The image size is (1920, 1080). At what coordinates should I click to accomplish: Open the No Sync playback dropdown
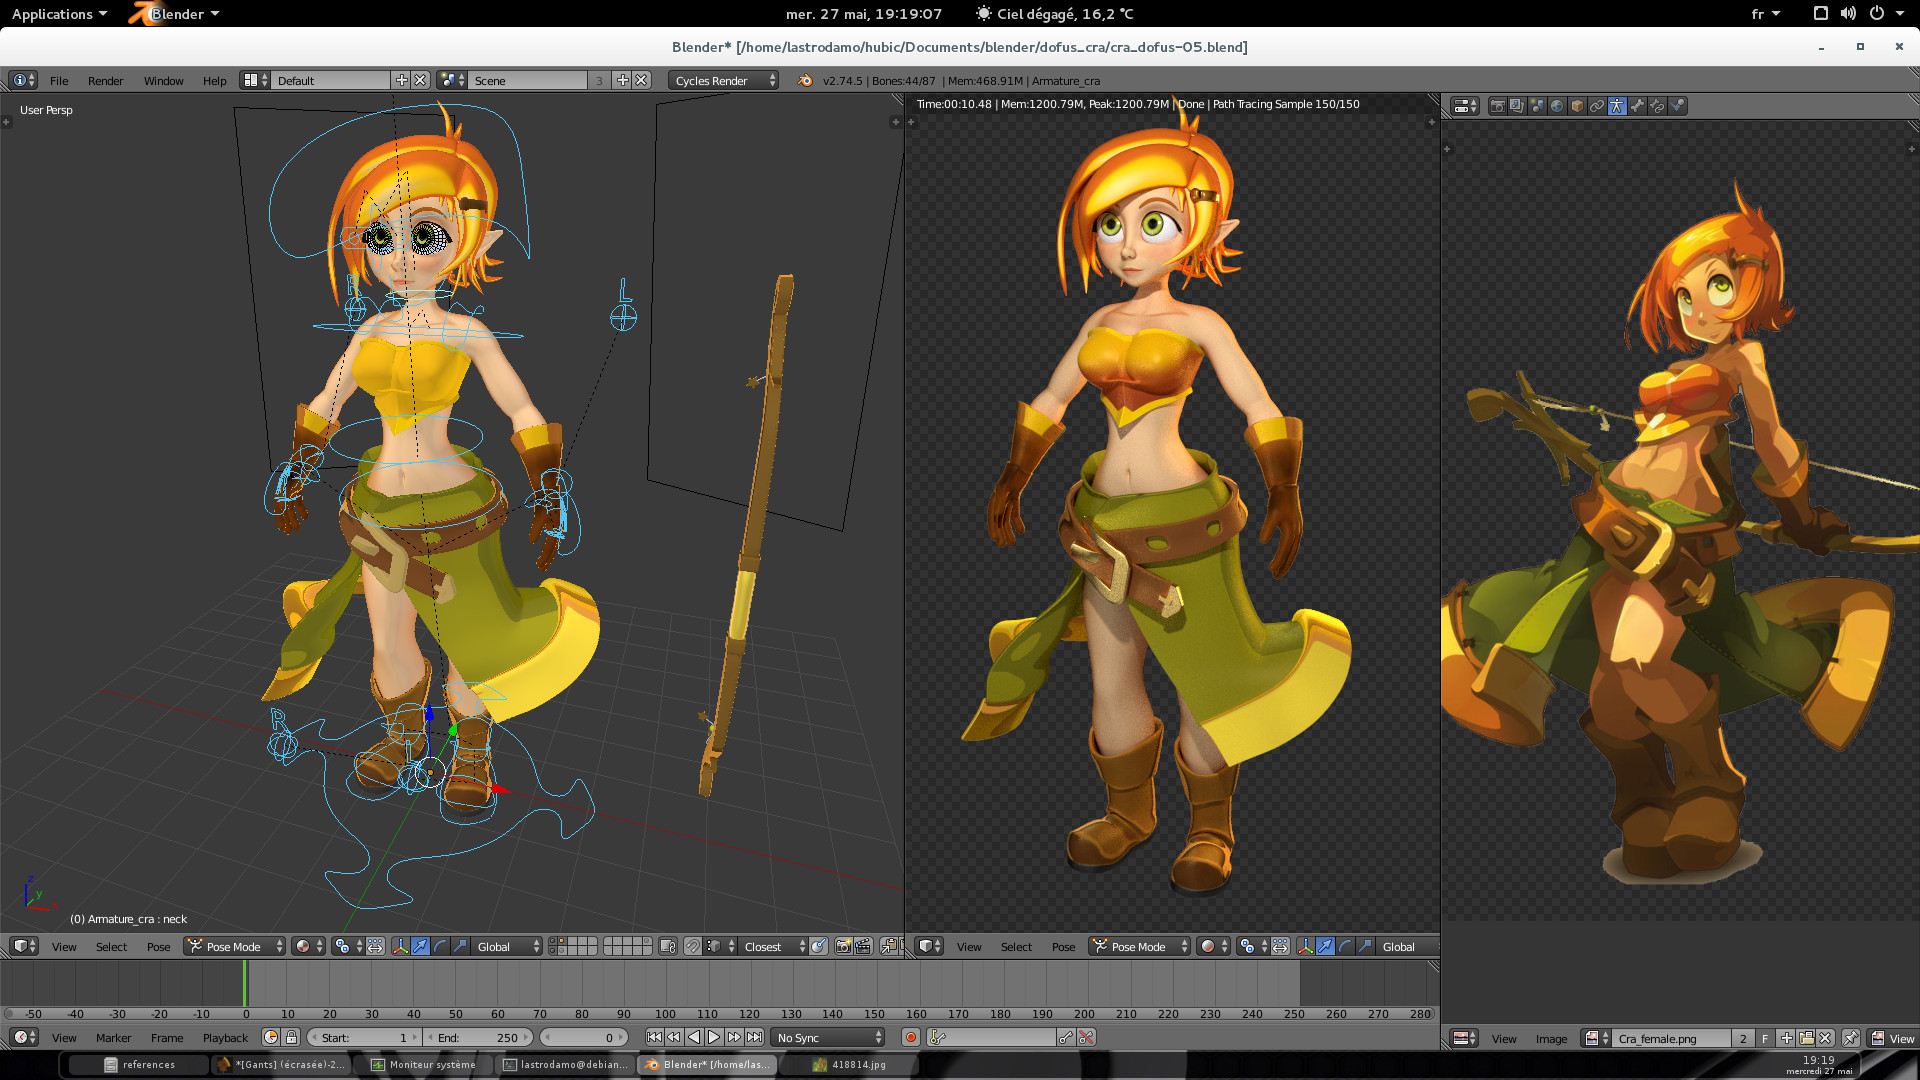point(829,1037)
